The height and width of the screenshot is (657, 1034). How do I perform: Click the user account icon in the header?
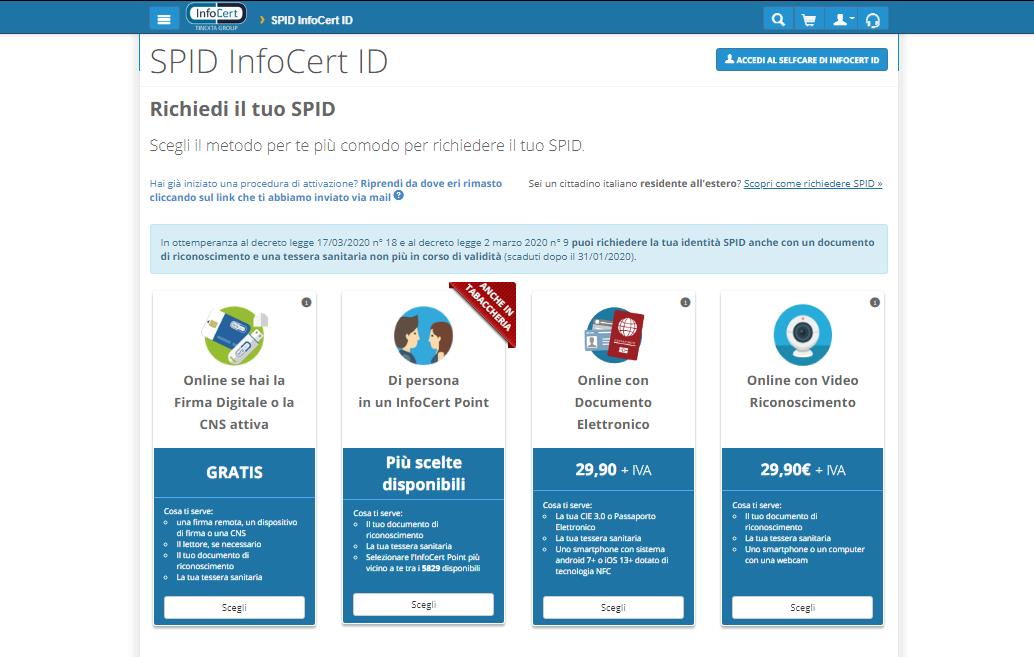click(x=838, y=17)
